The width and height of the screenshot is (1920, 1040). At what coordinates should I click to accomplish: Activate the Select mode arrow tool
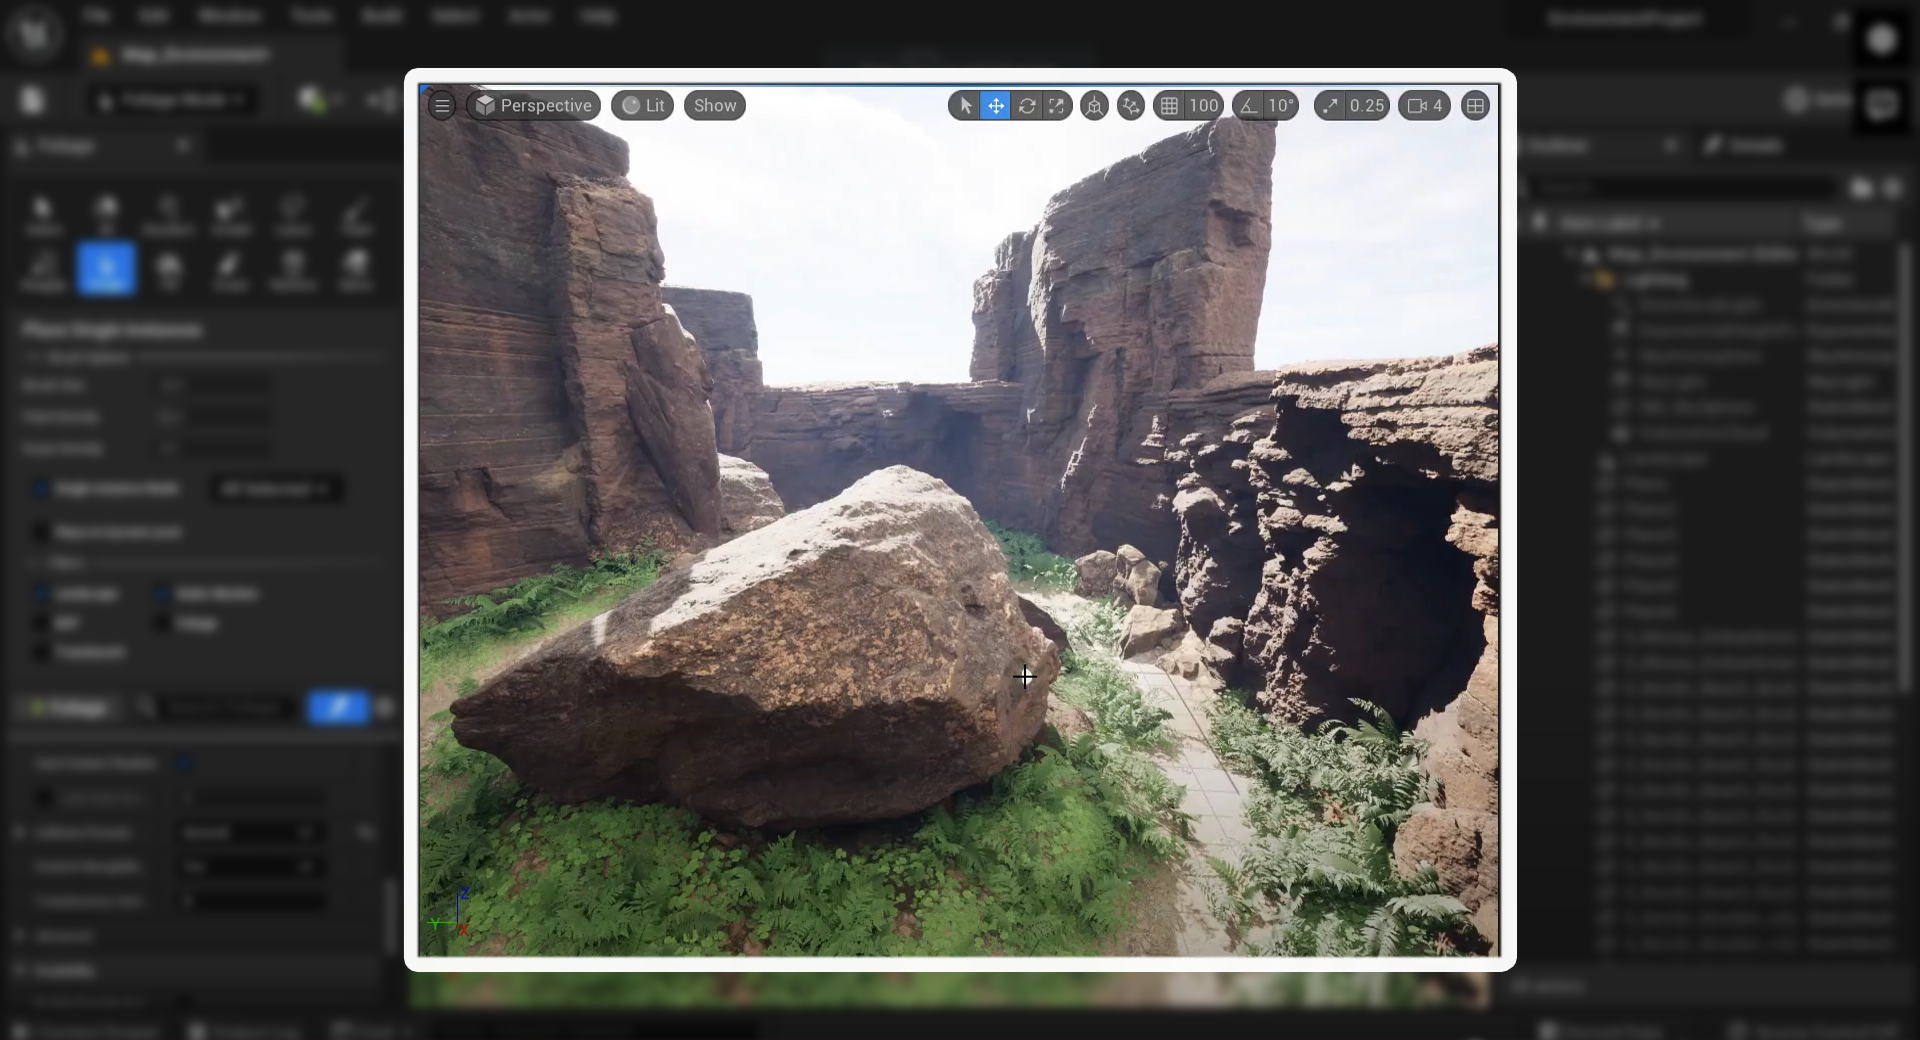(x=965, y=106)
